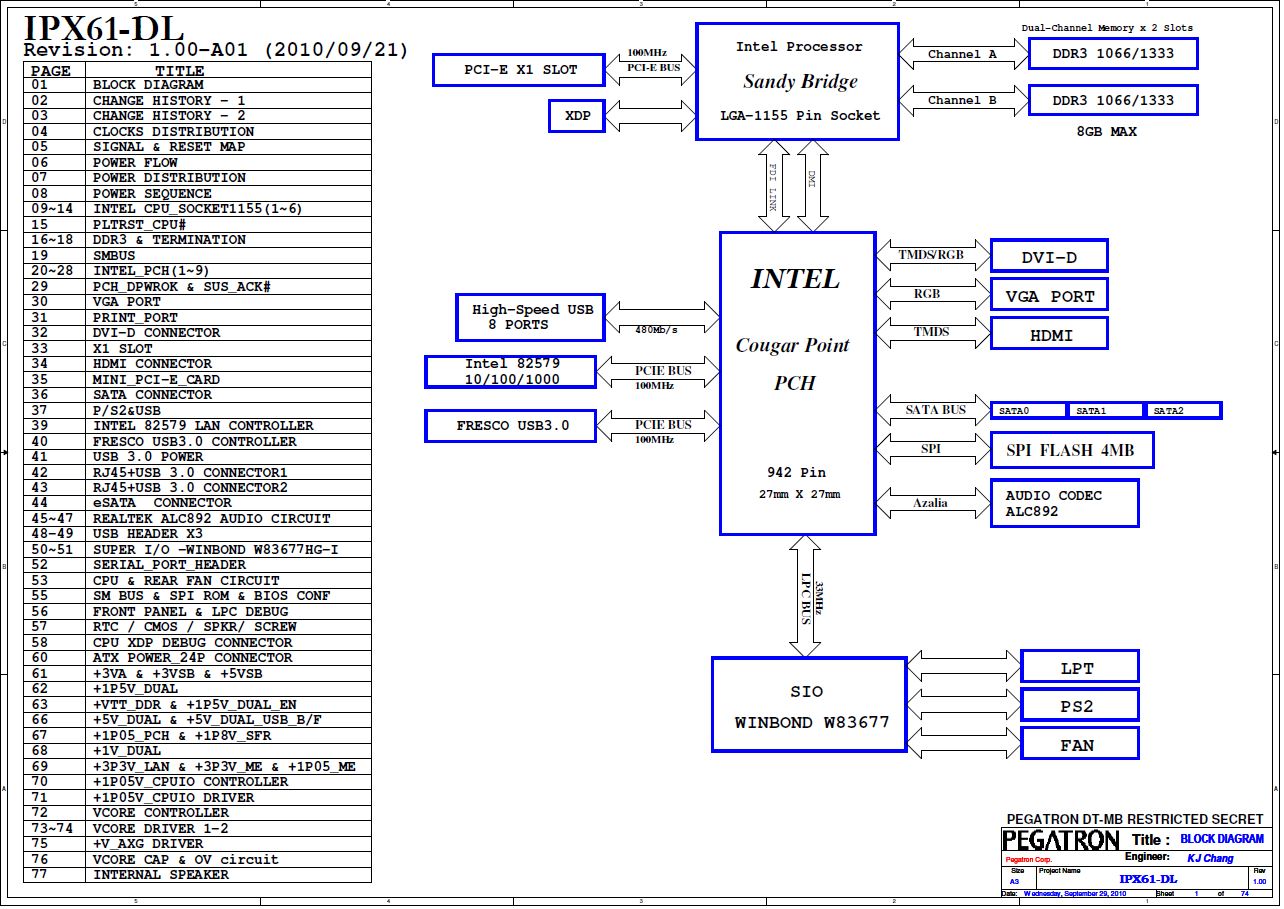Select the XDP box

(577, 116)
